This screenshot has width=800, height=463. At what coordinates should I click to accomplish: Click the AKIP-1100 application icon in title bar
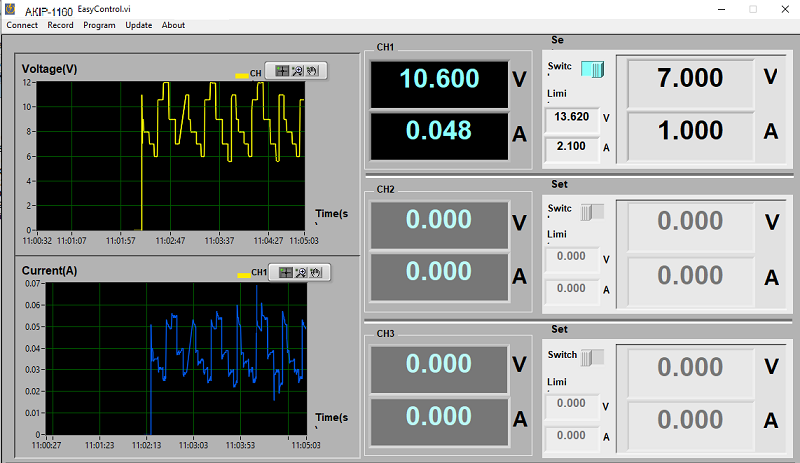pos(10,9)
